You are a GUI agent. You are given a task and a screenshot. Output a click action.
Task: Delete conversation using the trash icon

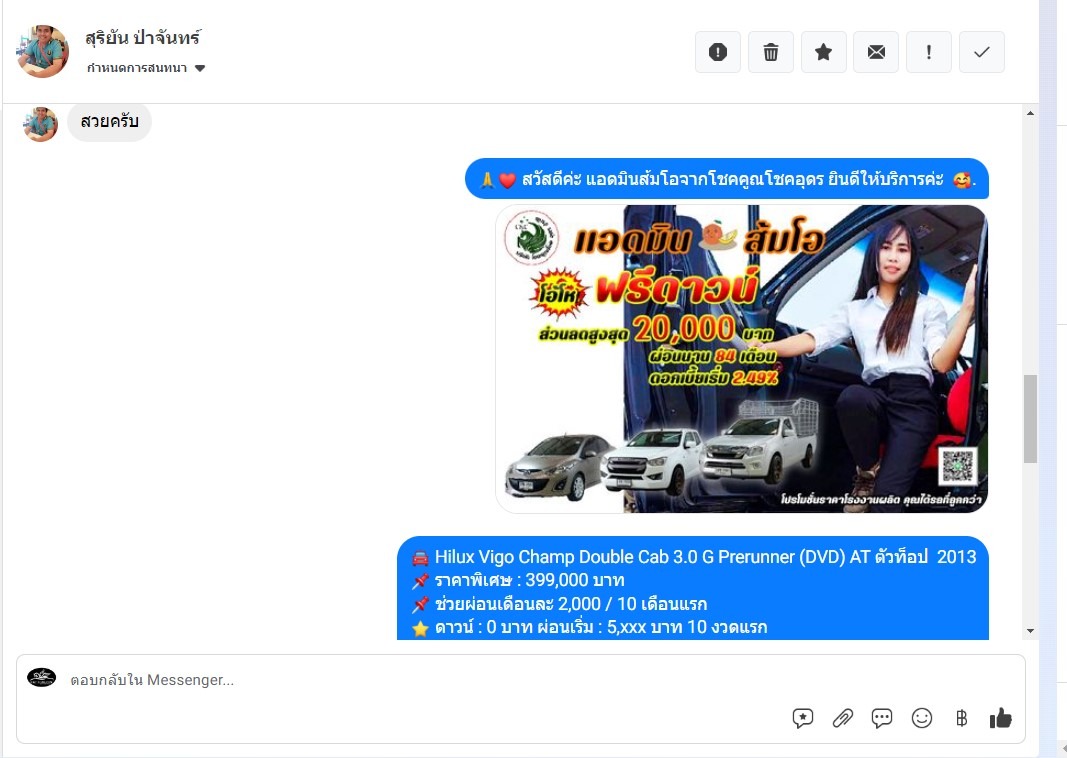(x=771, y=52)
